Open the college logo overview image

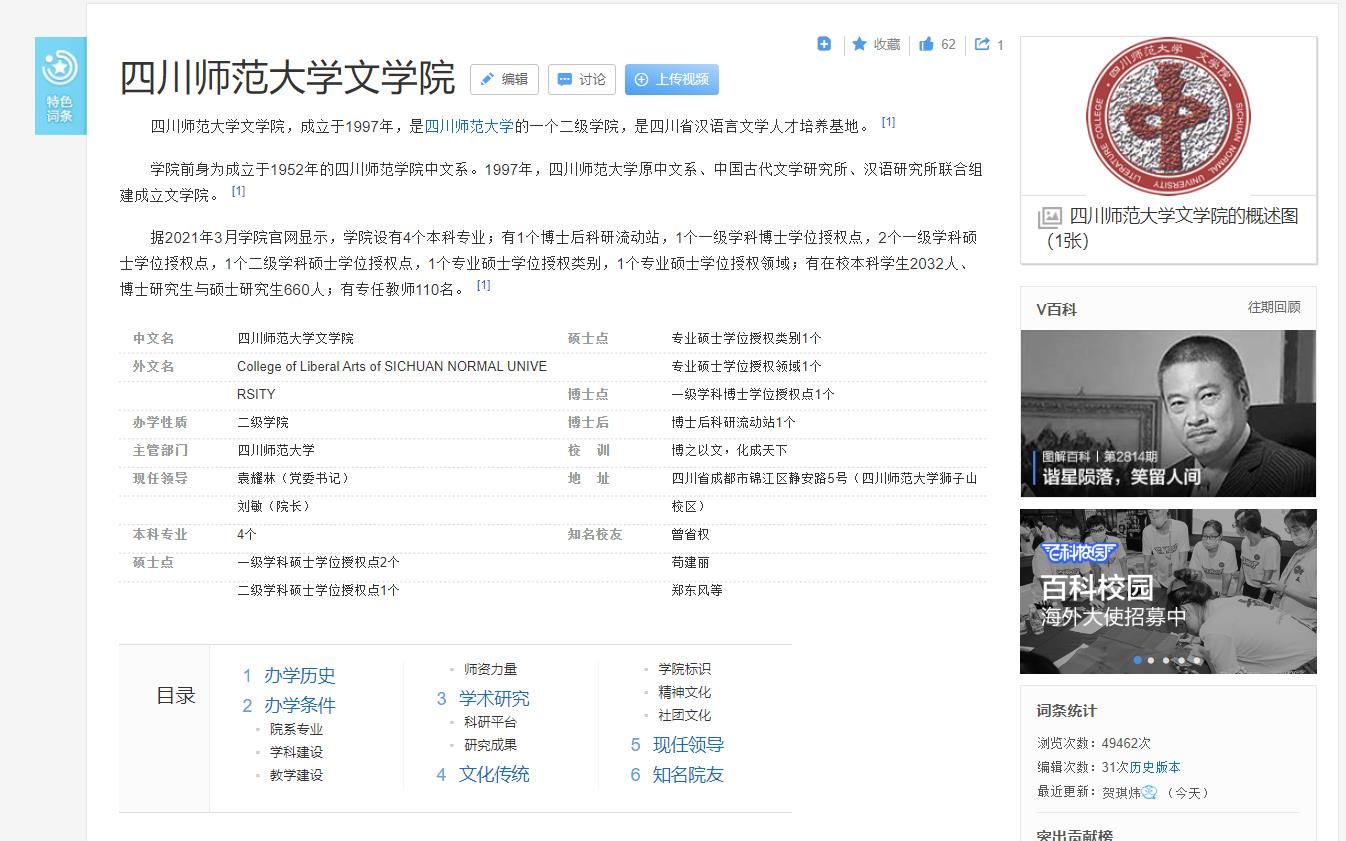1168,116
